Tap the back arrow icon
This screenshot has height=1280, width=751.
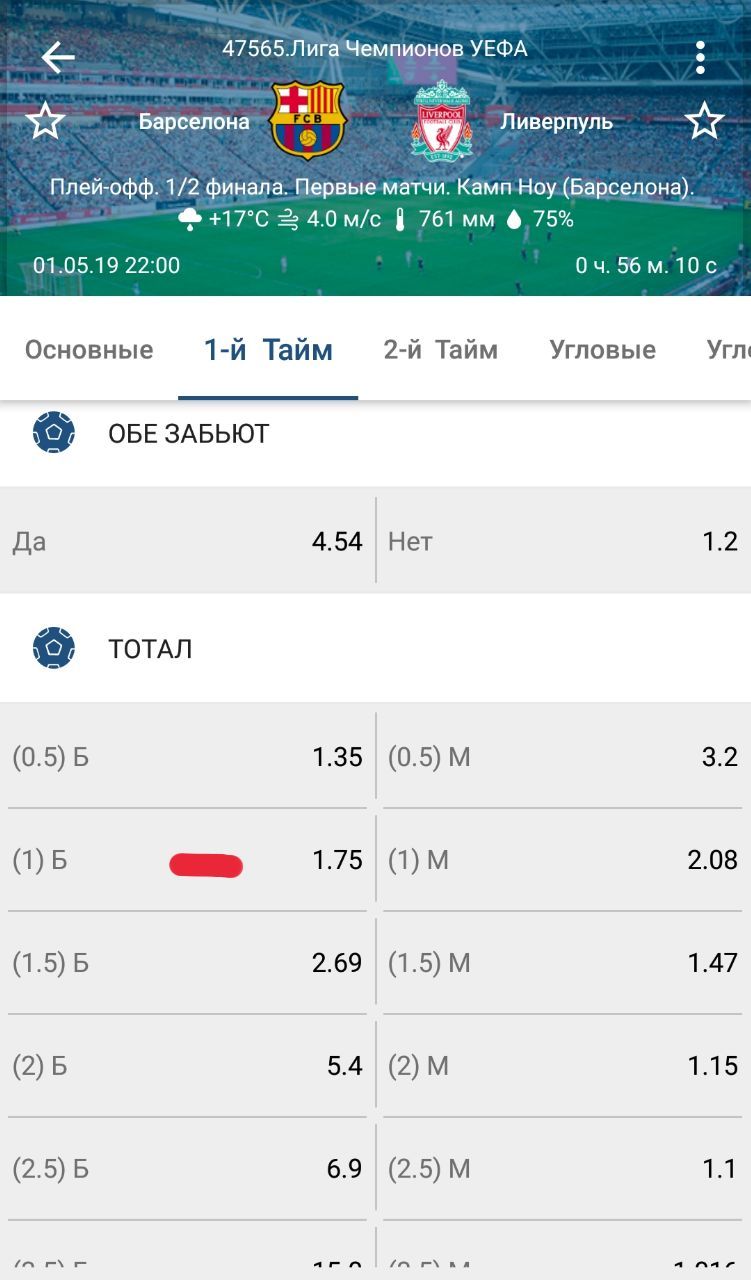pos(57,58)
